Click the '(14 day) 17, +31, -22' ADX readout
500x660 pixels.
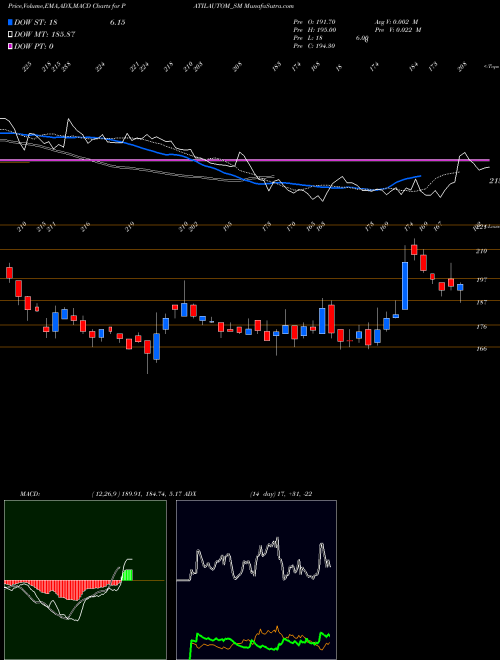(281, 494)
